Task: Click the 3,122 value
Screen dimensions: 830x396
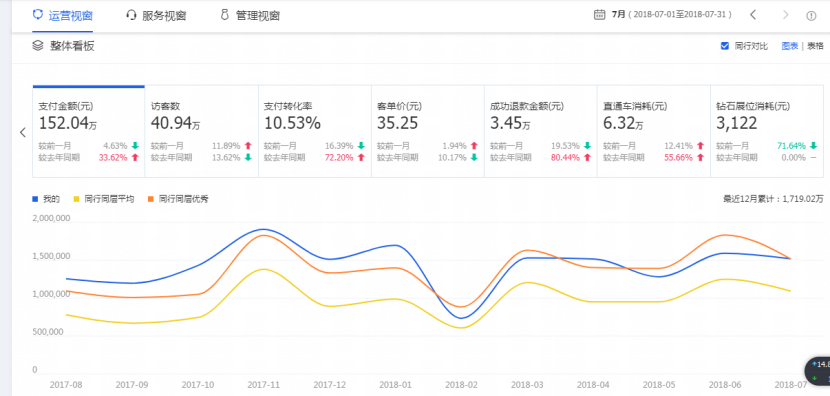Action: (737, 123)
